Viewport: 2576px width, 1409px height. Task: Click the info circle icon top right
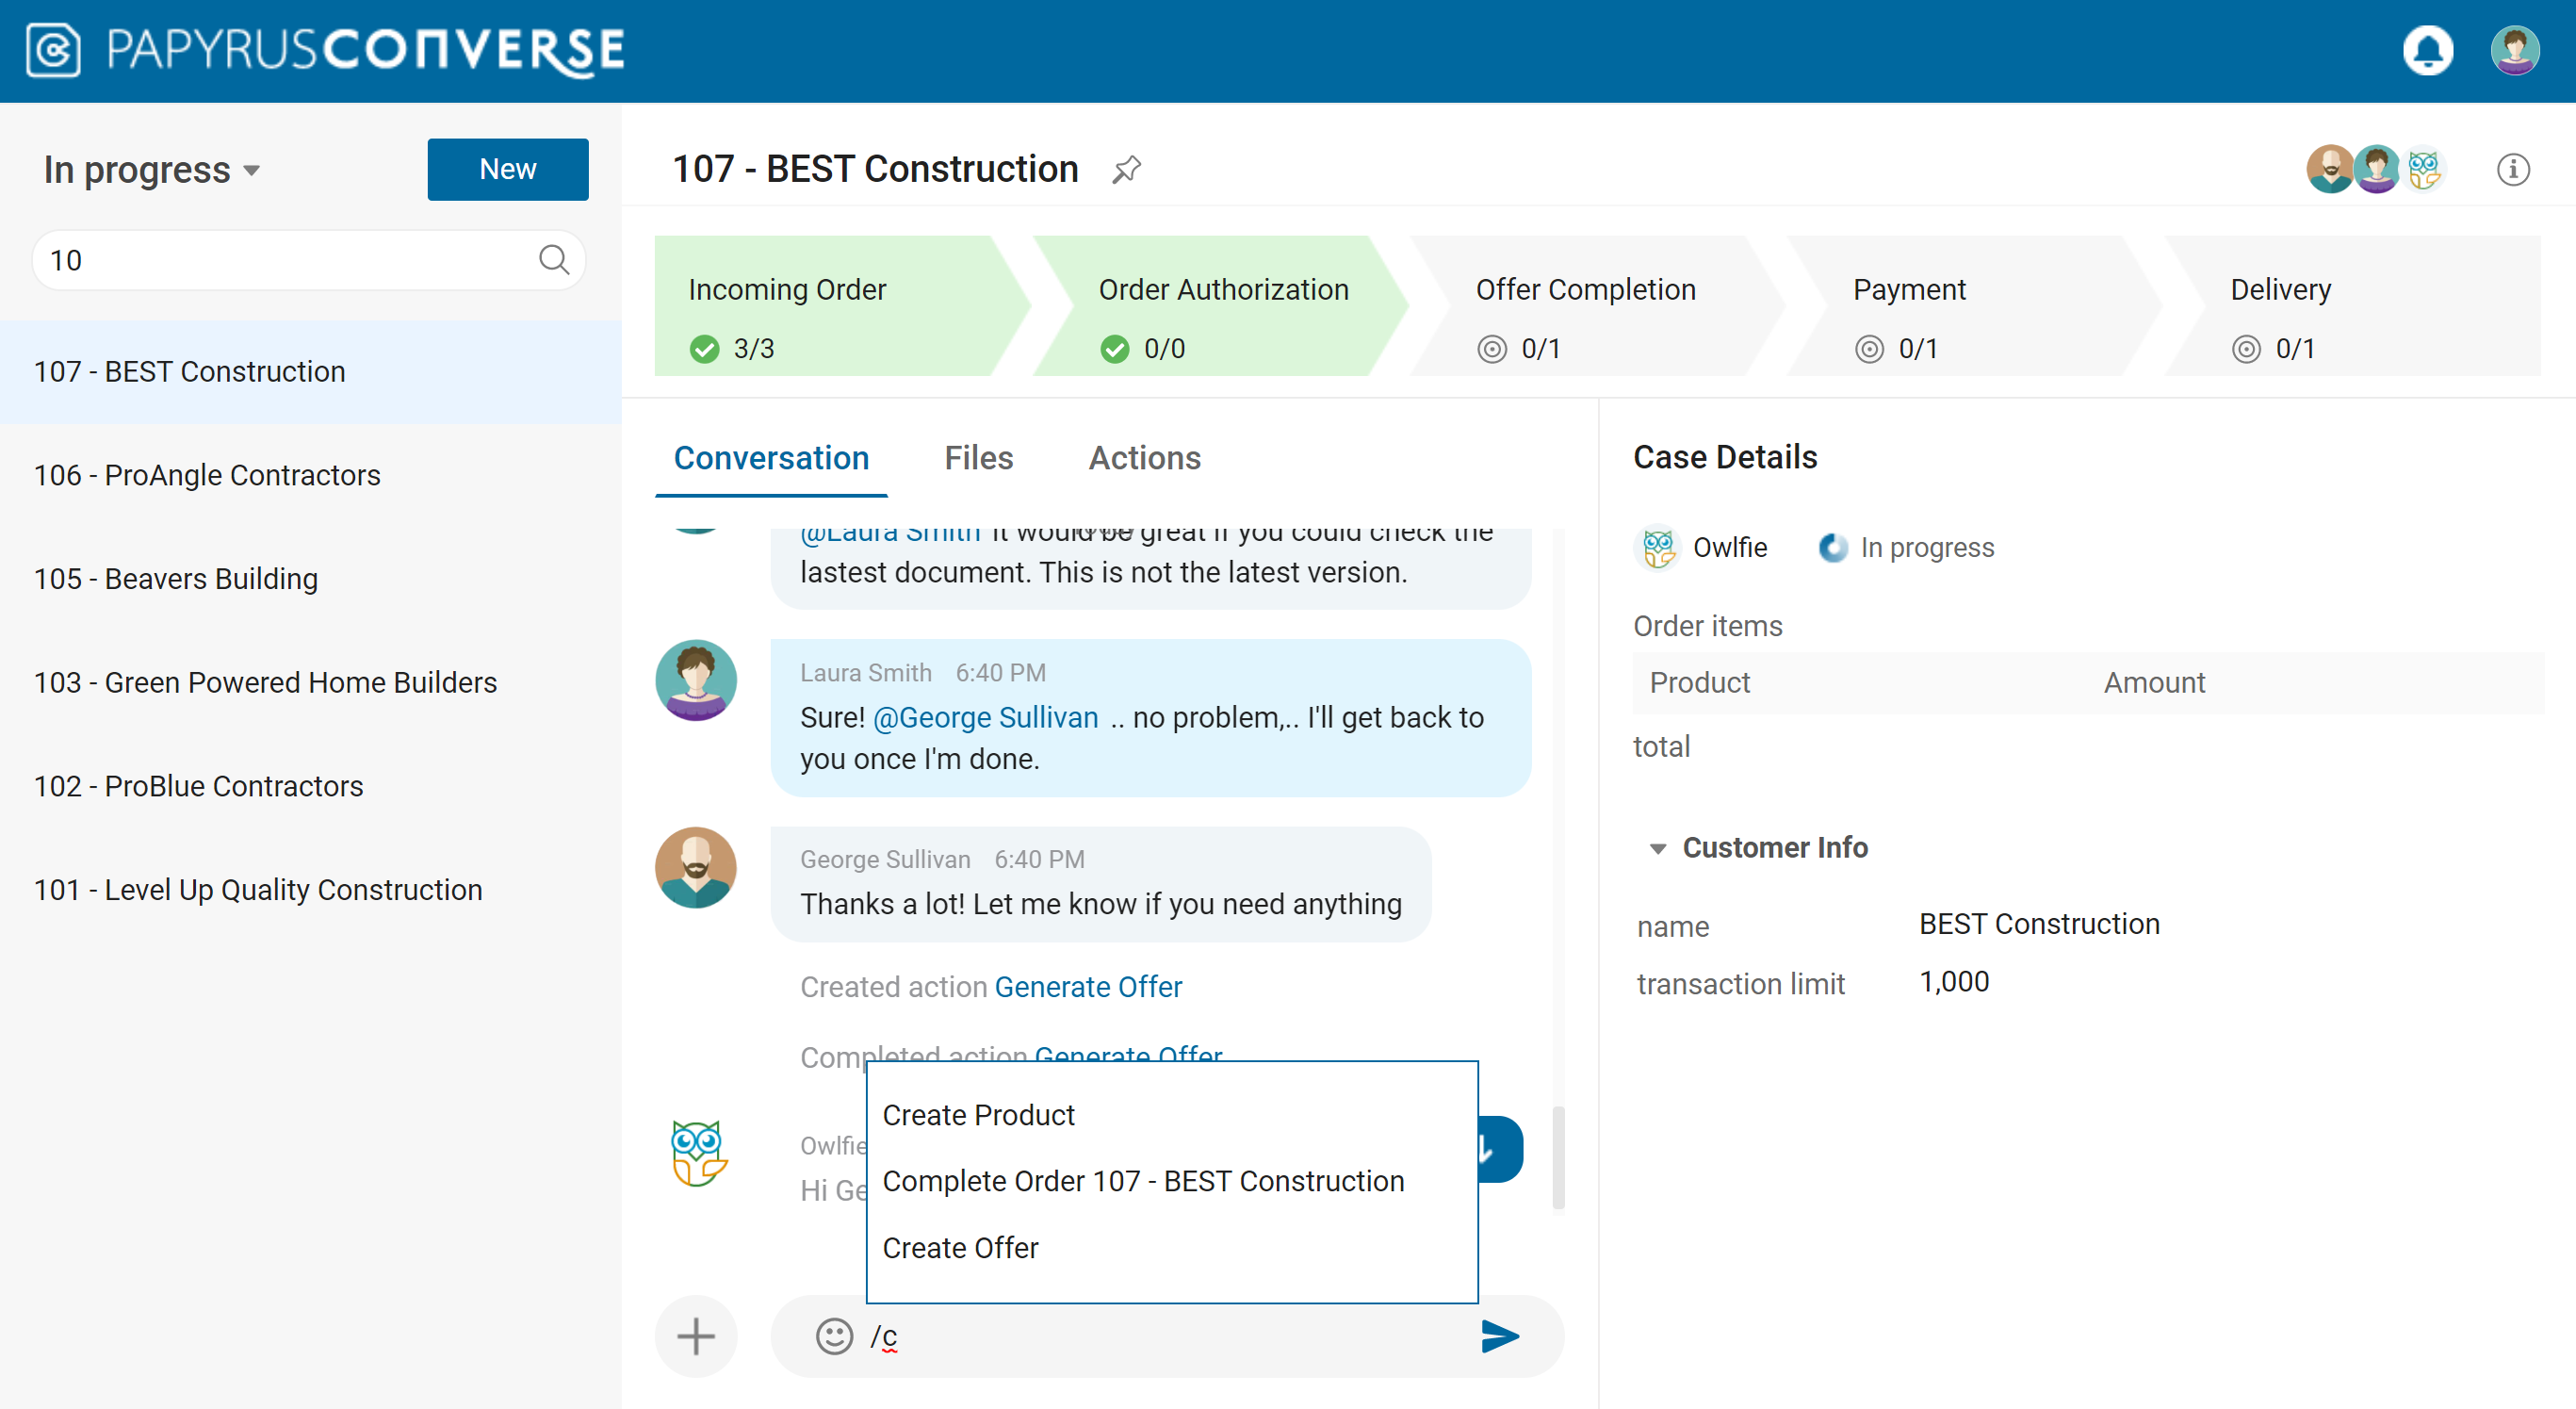tap(2514, 169)
